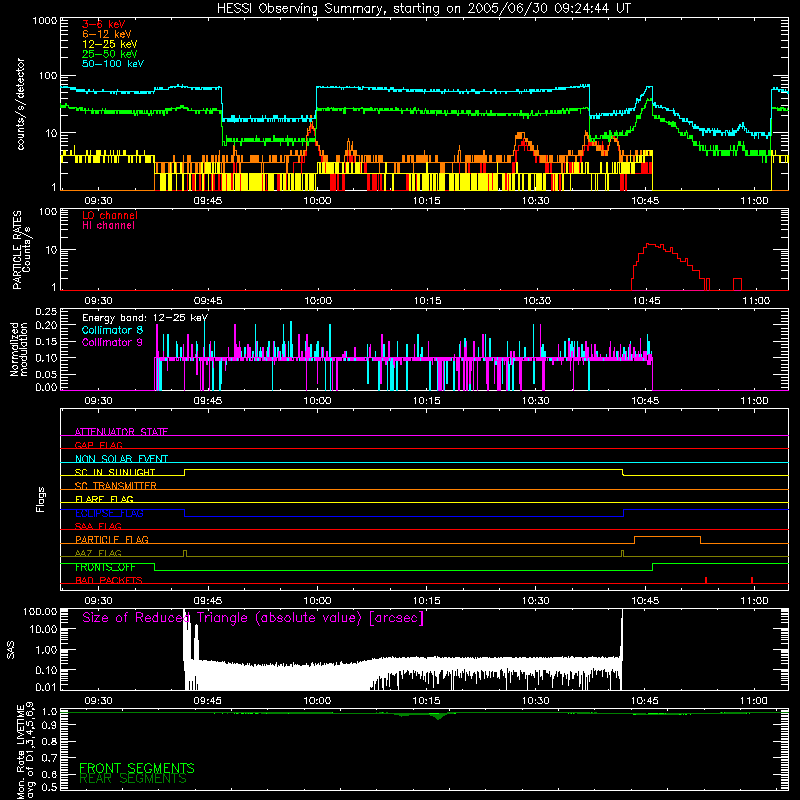The width and height of the screenshot is (800, 800).
Task: Click the SAS panel axis label
Action: pyautogui.click(x=11, y=650)
